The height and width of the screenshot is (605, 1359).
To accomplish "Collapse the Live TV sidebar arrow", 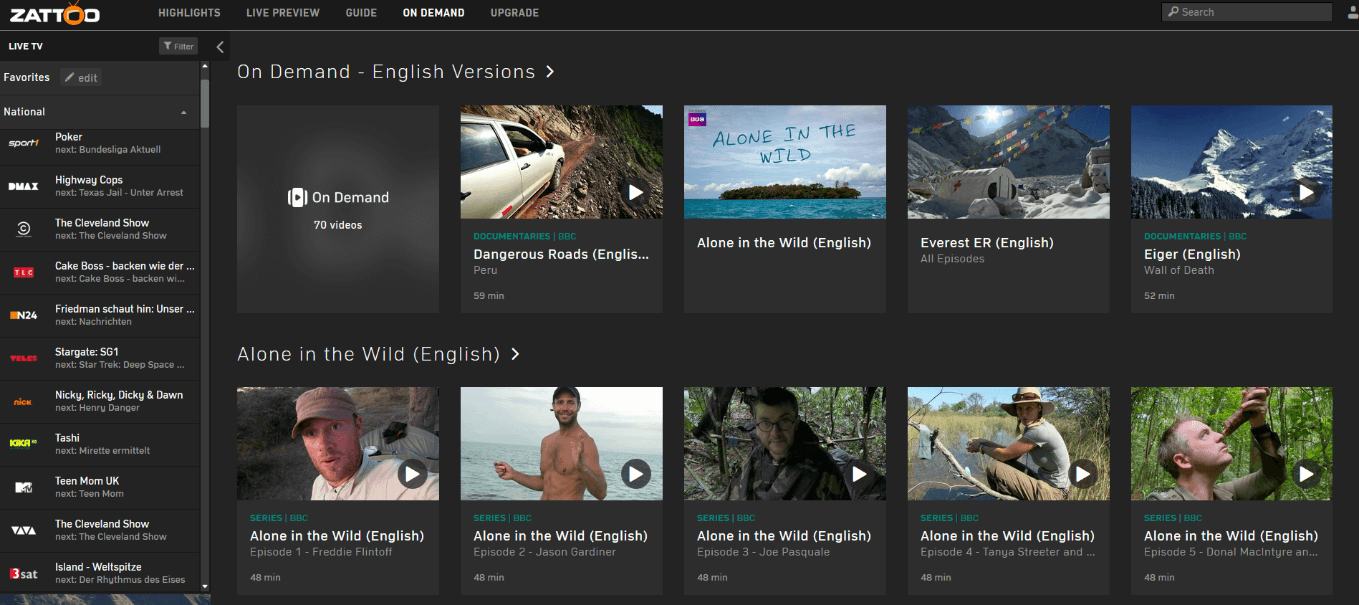I will point(221,46).
